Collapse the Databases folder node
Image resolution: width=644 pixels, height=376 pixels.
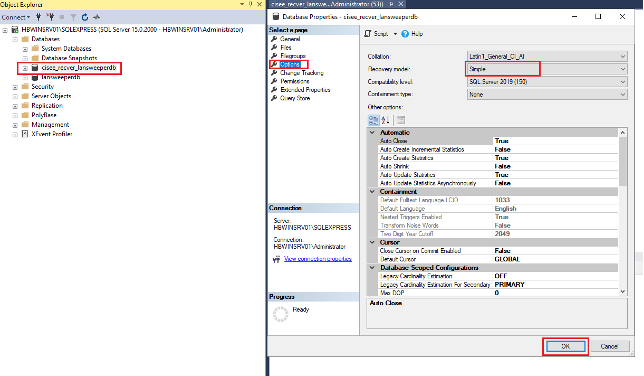tap(15, 39)
